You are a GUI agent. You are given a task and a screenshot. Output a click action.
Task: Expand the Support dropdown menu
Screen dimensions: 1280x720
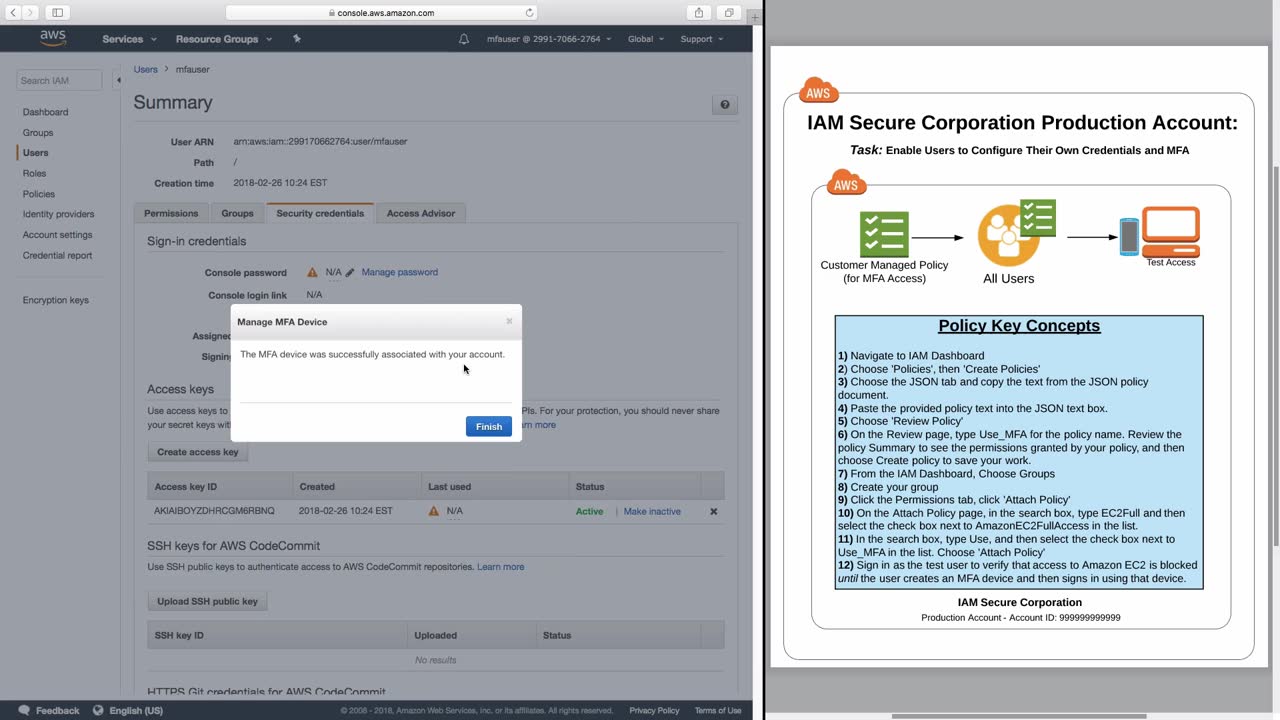click(x=702, y=39)
